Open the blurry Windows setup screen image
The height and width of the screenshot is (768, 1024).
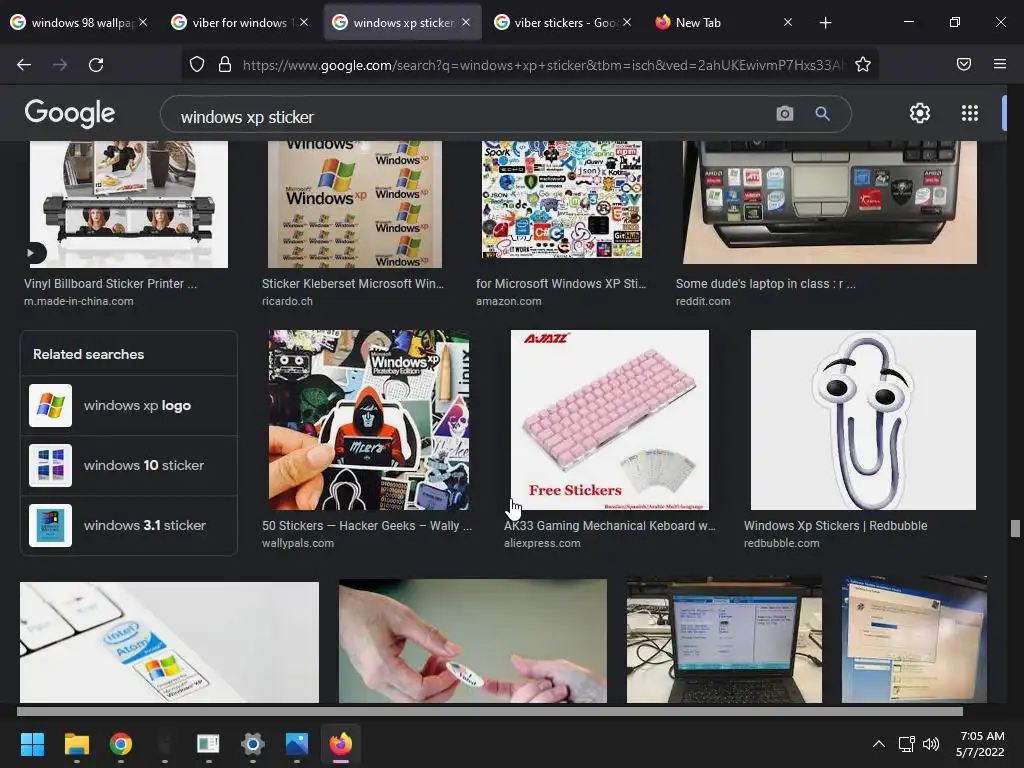click(914, 639)
